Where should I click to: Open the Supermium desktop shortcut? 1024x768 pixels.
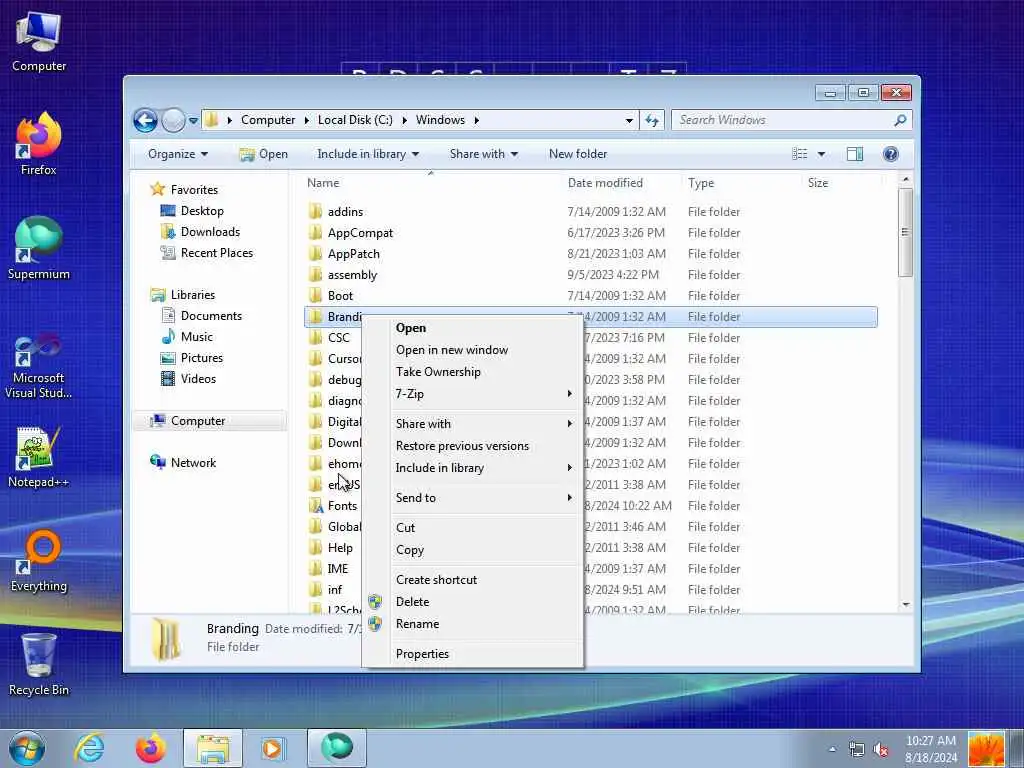pos(39,249)
